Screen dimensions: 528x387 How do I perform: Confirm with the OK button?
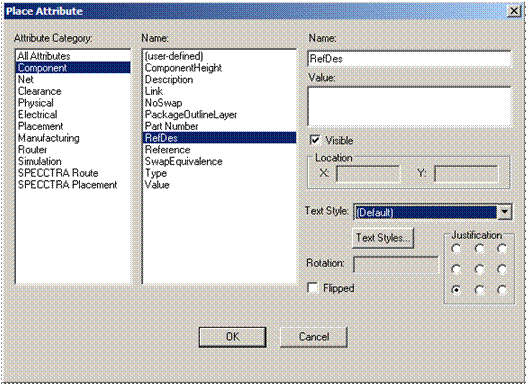coord(232,337)
